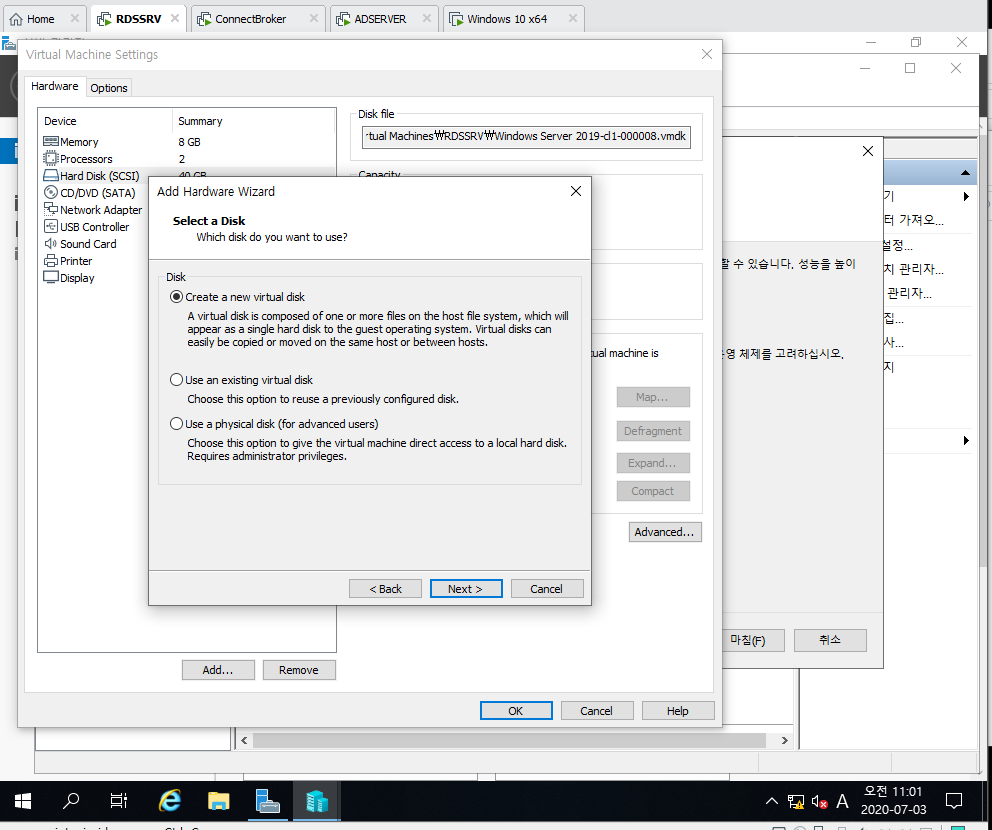Click the Disk file path field
992x830 pixels.
[526, 136]
